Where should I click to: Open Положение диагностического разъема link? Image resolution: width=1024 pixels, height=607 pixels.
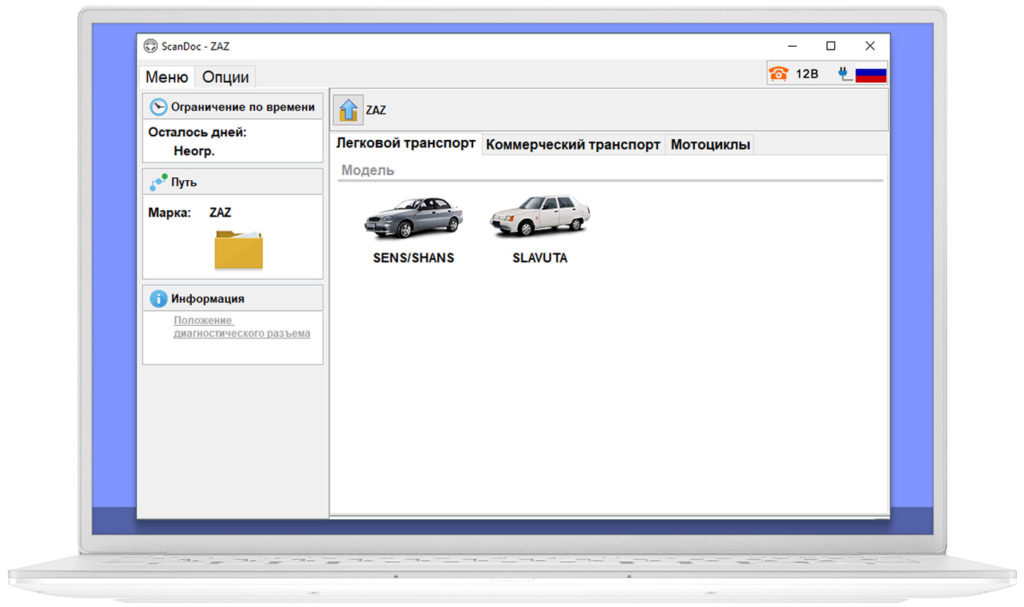[242, 327]
